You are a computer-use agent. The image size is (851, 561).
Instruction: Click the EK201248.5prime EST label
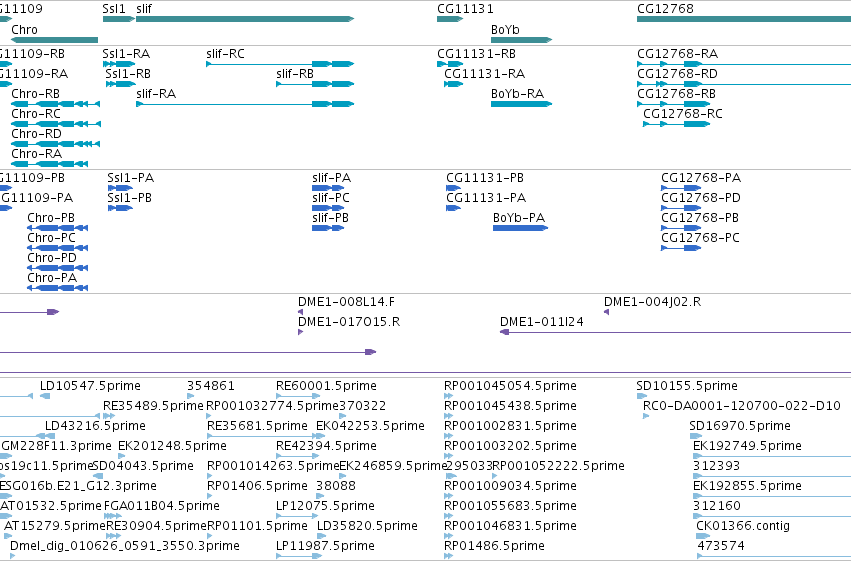[173, 447]
